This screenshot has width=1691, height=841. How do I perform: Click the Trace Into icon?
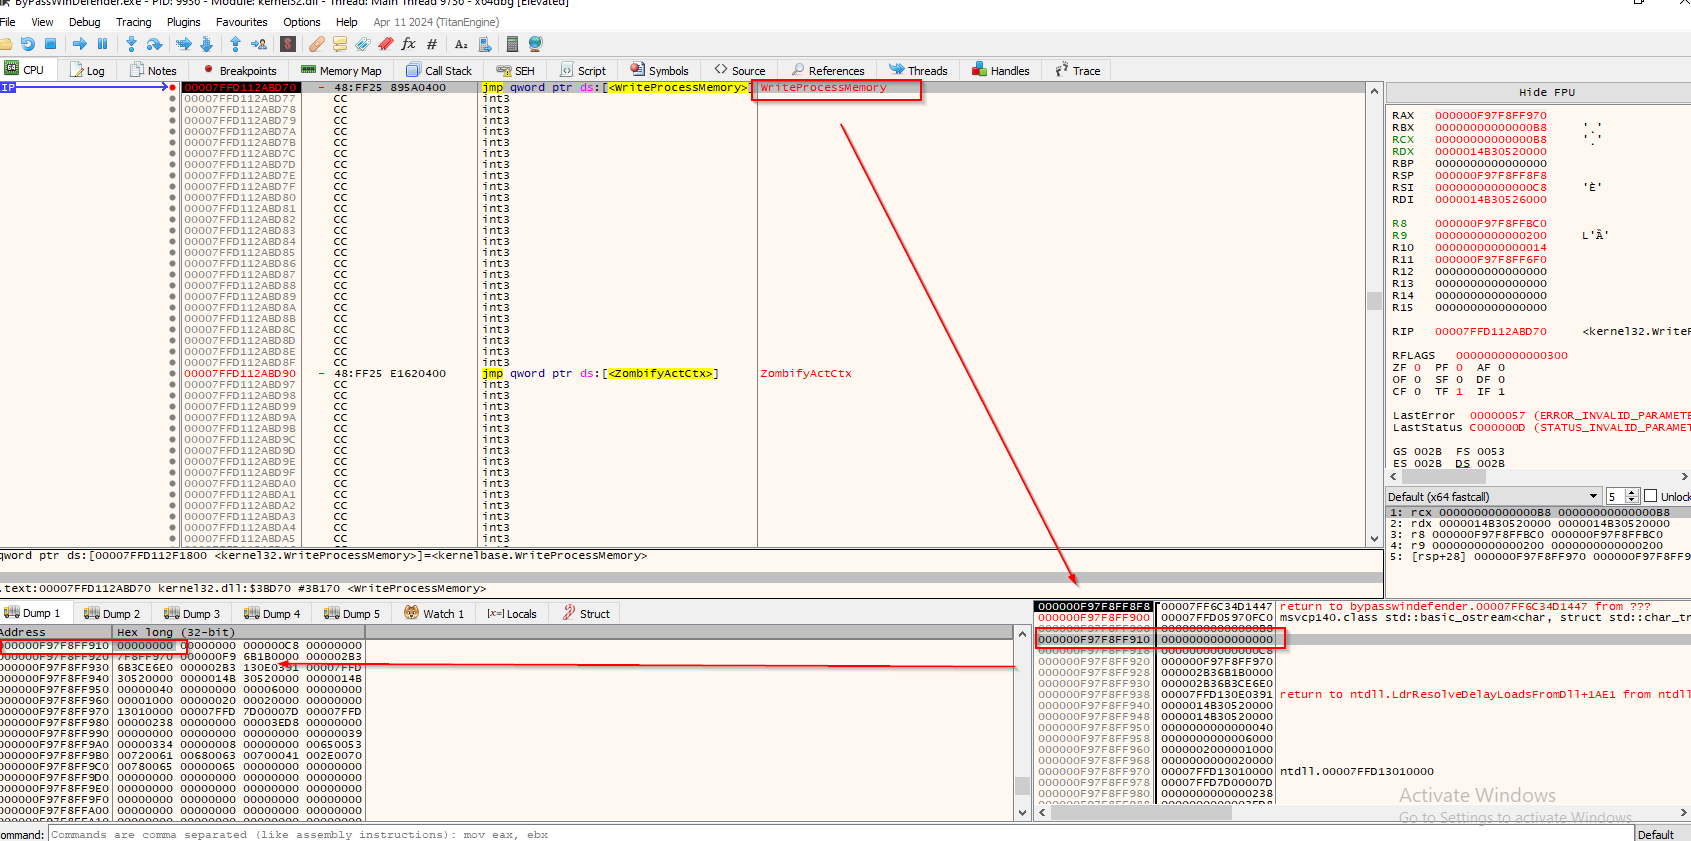184,44
